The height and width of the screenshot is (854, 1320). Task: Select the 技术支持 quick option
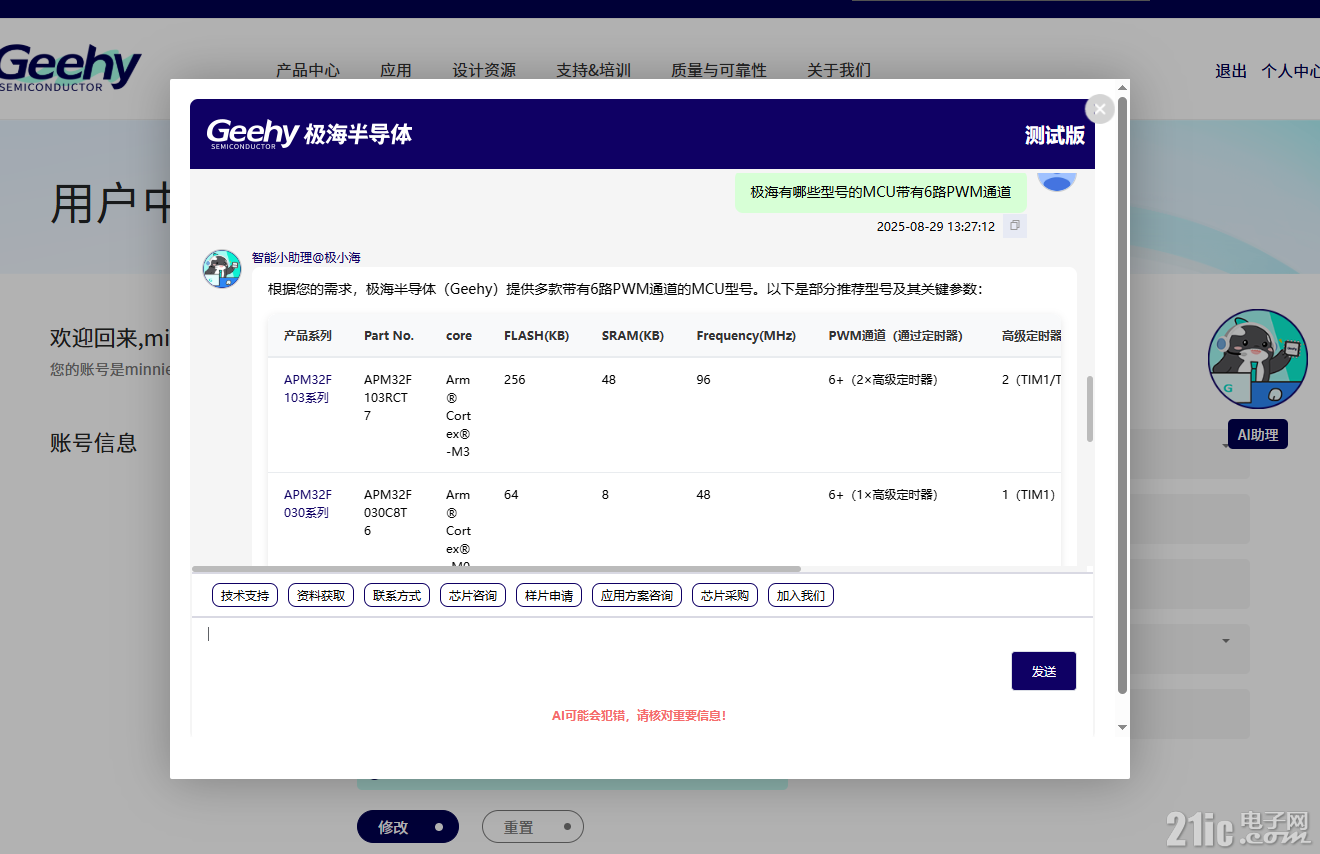[245, 596]
